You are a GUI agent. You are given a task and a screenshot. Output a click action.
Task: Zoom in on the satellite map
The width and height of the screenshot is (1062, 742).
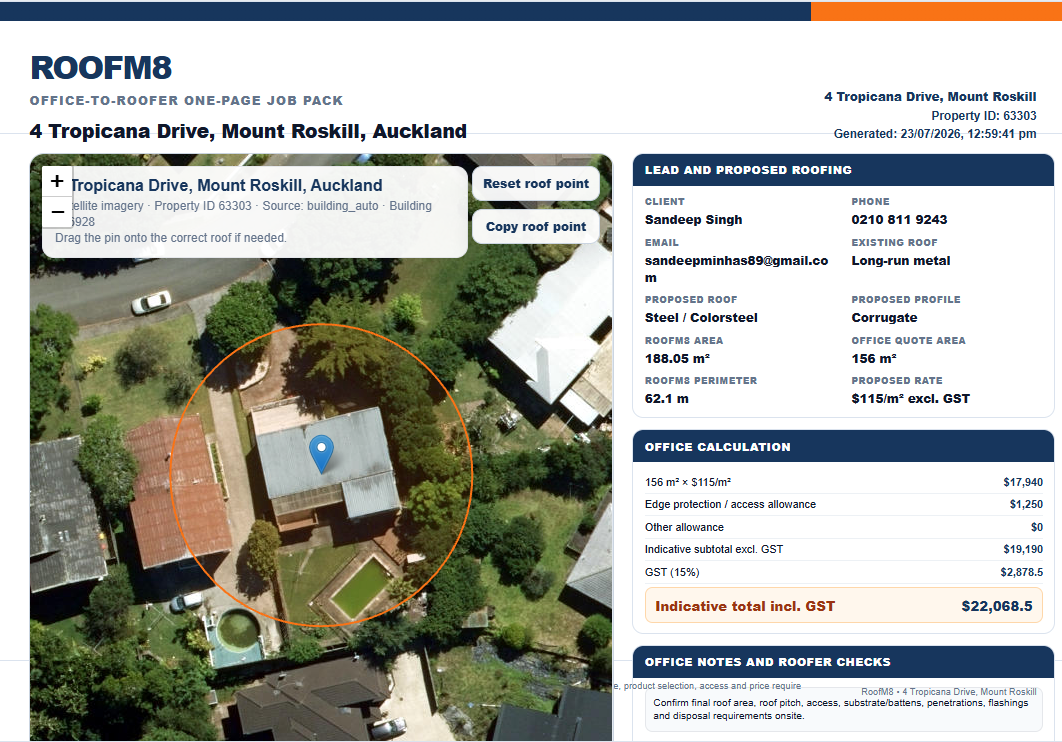pos(58,181)
